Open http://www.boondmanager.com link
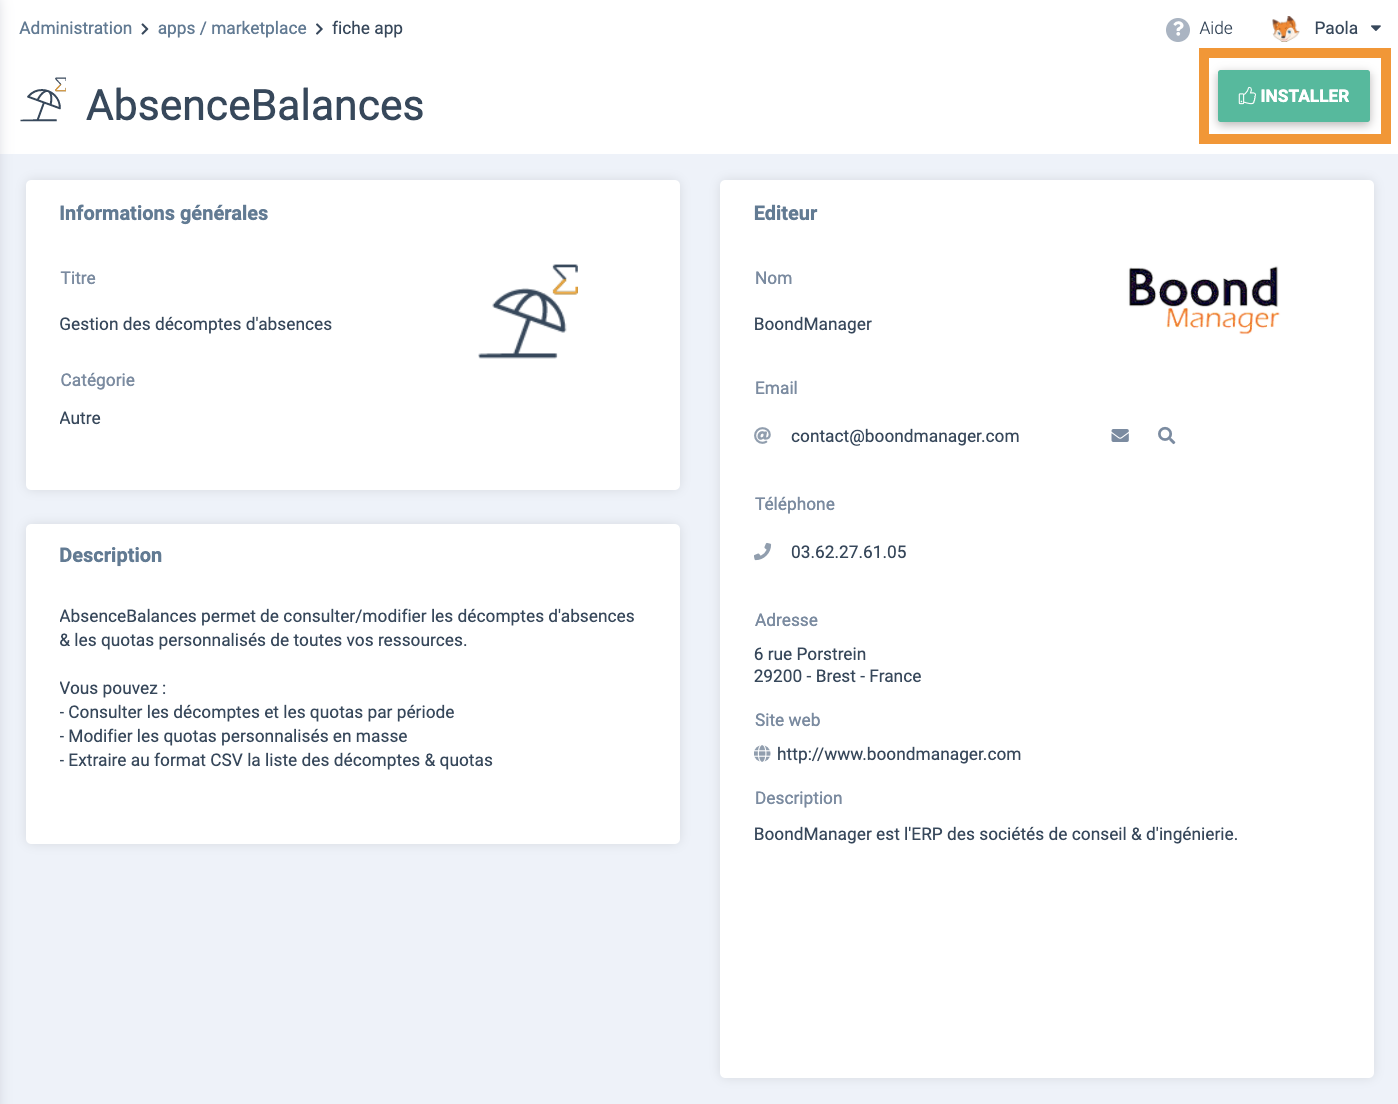Screen dimensions: 1398x1104 899,754
